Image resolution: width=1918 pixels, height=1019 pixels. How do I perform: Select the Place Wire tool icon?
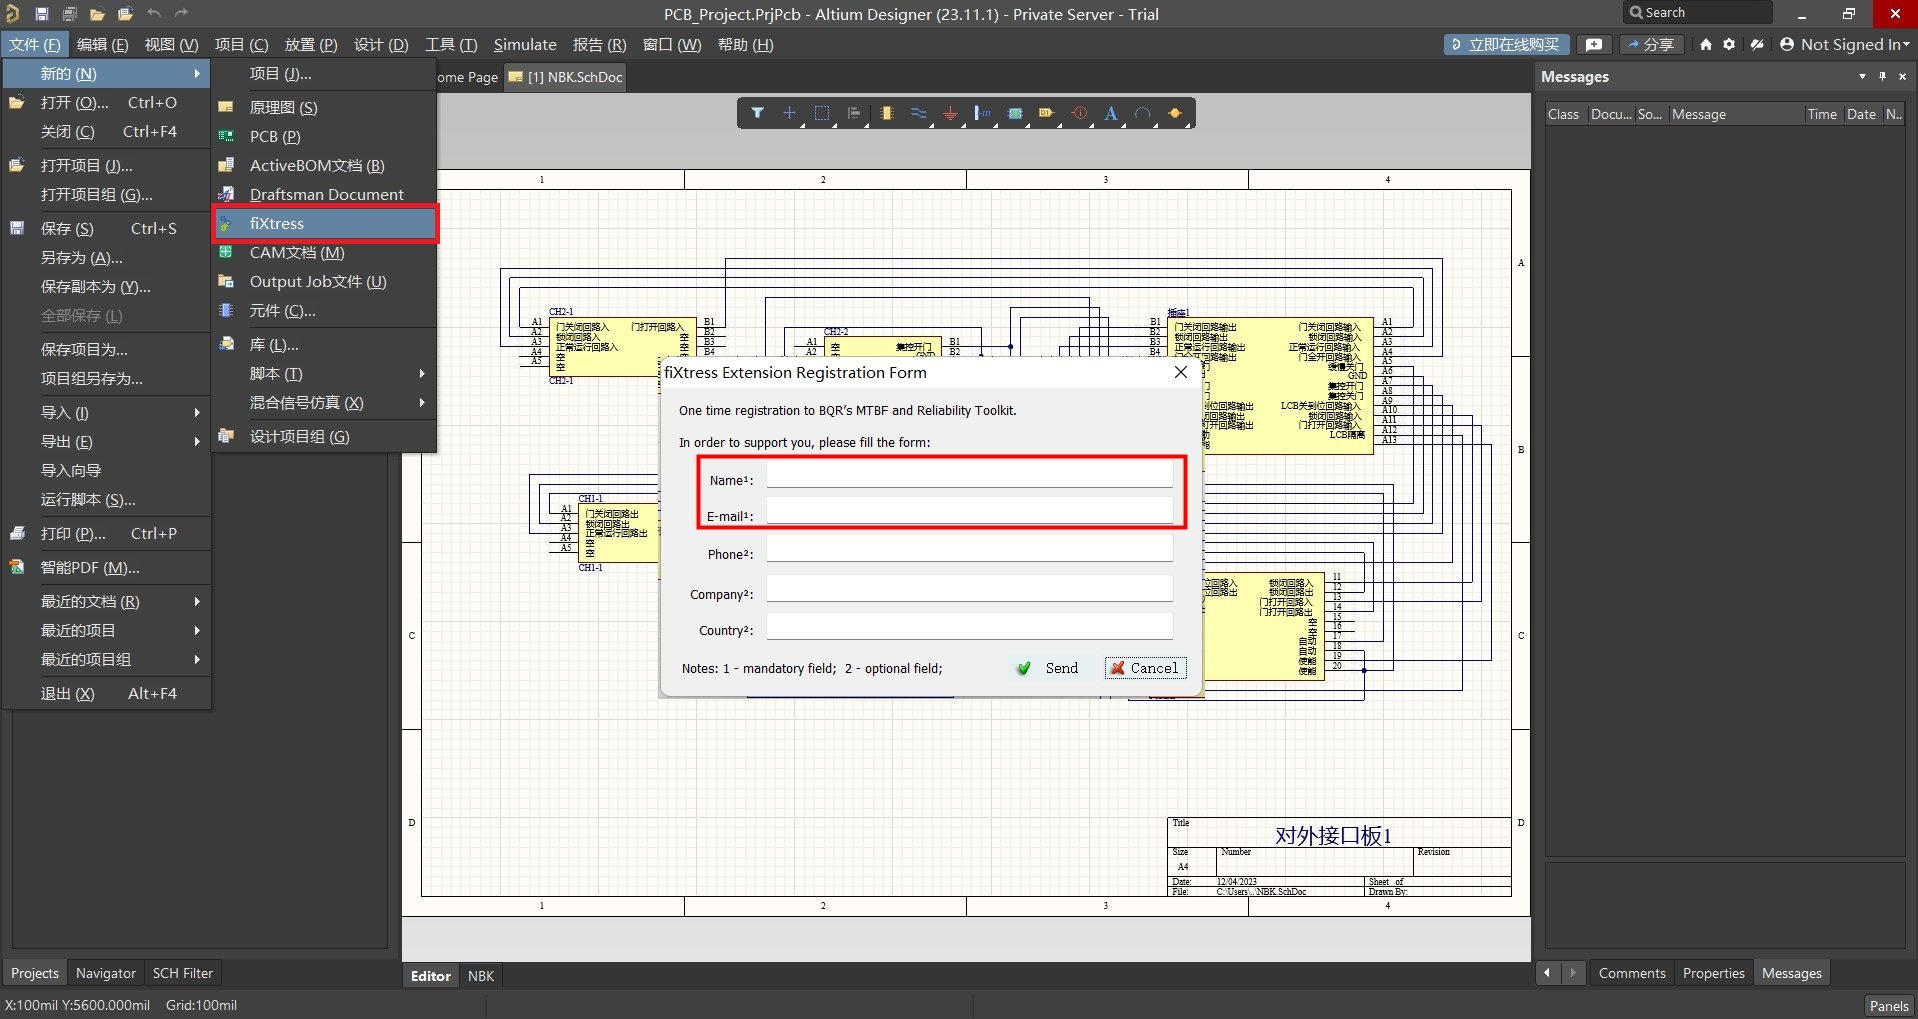[x=918, y=114]
